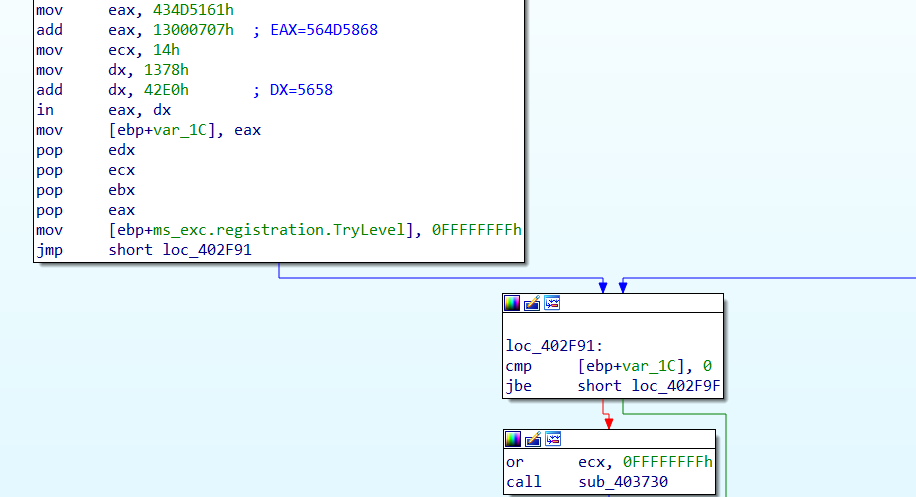Click the dx operand of in eax, dx
Viewport: 916px width, 497px height.
tap(162, 110)
